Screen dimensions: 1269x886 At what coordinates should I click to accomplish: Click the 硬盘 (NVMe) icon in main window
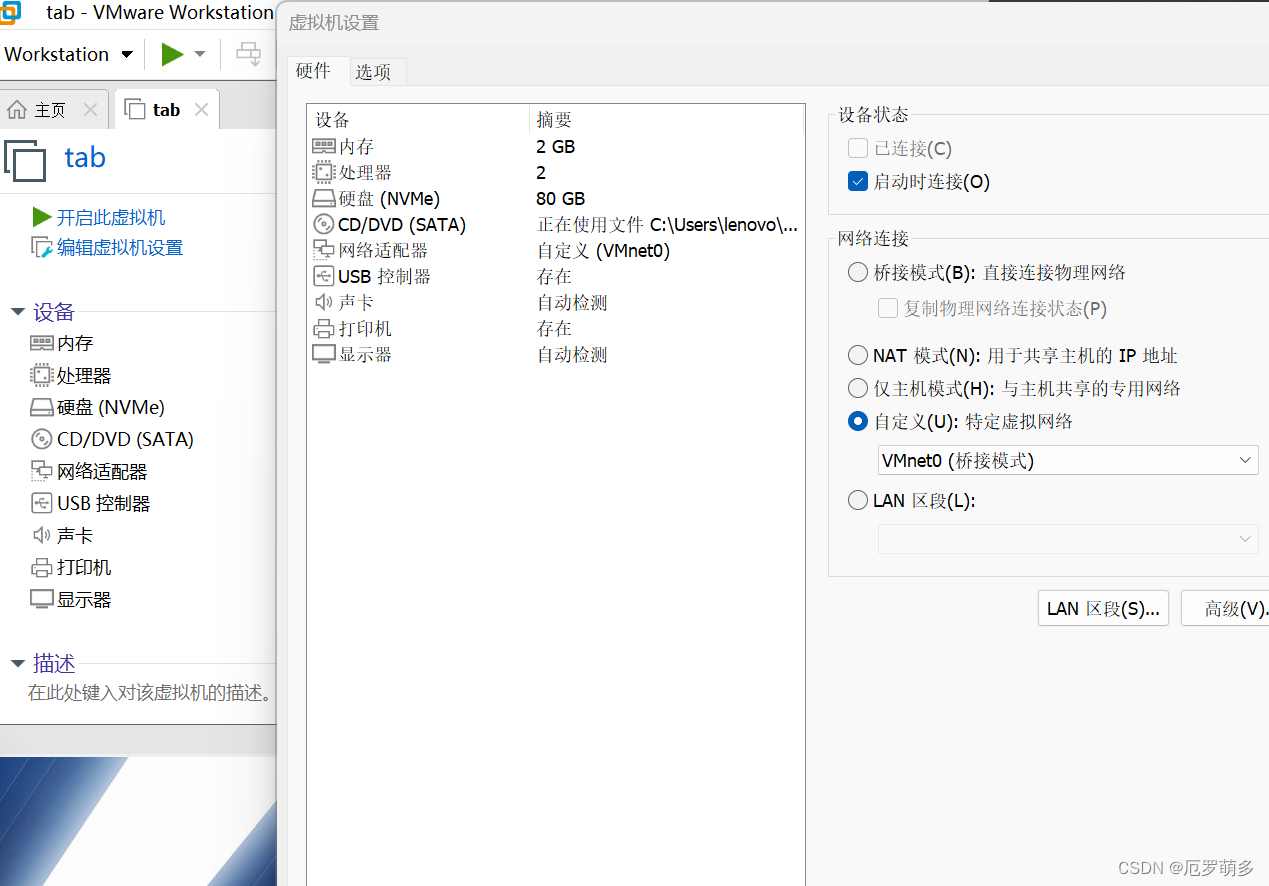[41, 407]
